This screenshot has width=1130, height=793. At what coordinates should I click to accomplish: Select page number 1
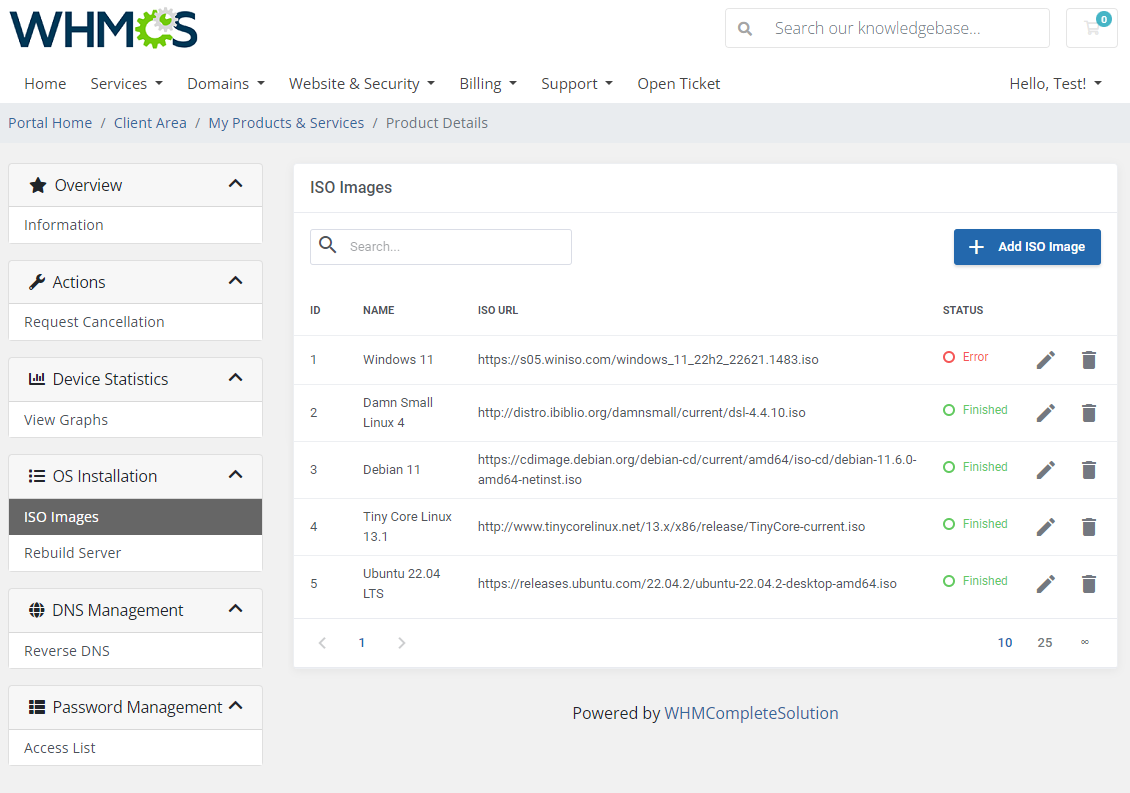pyautogui.click(x=362, y=642)
